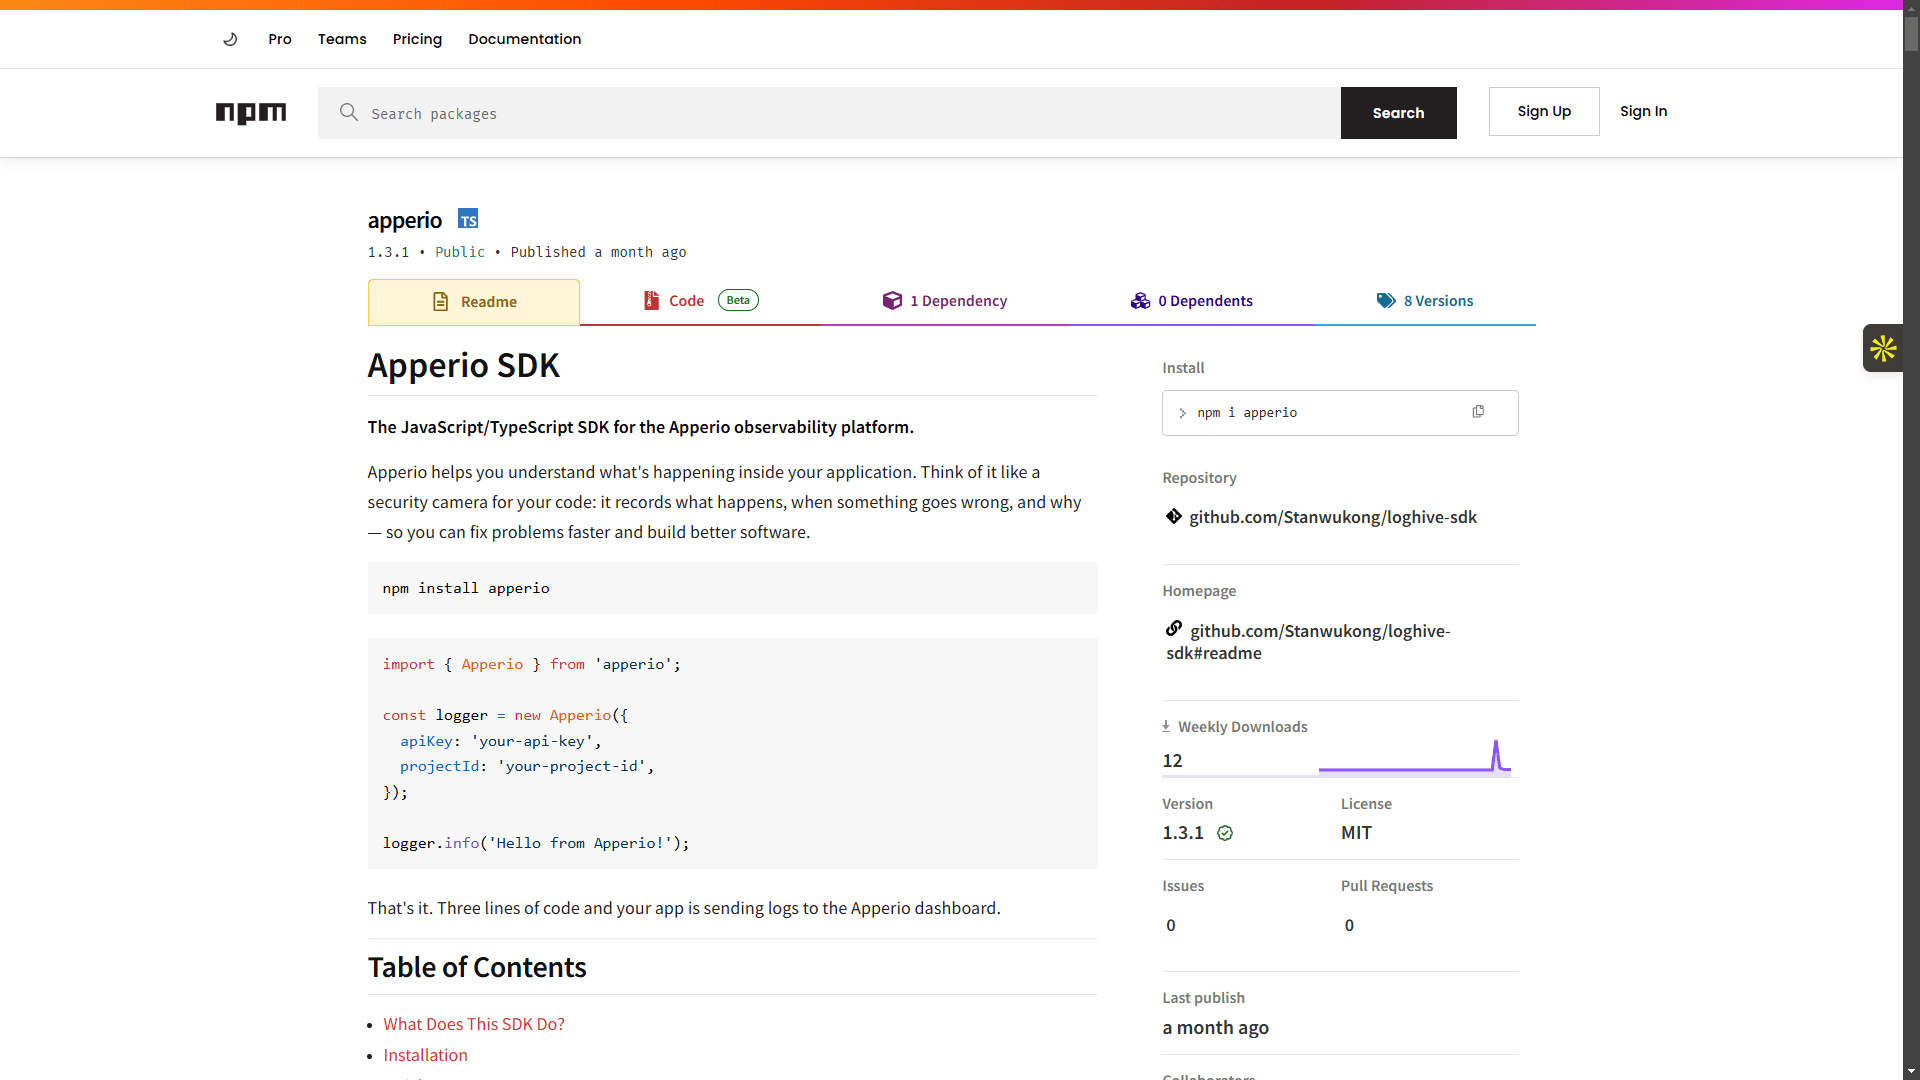
Task: Click the 'Published a month ago' text
Action: [598, 252]
